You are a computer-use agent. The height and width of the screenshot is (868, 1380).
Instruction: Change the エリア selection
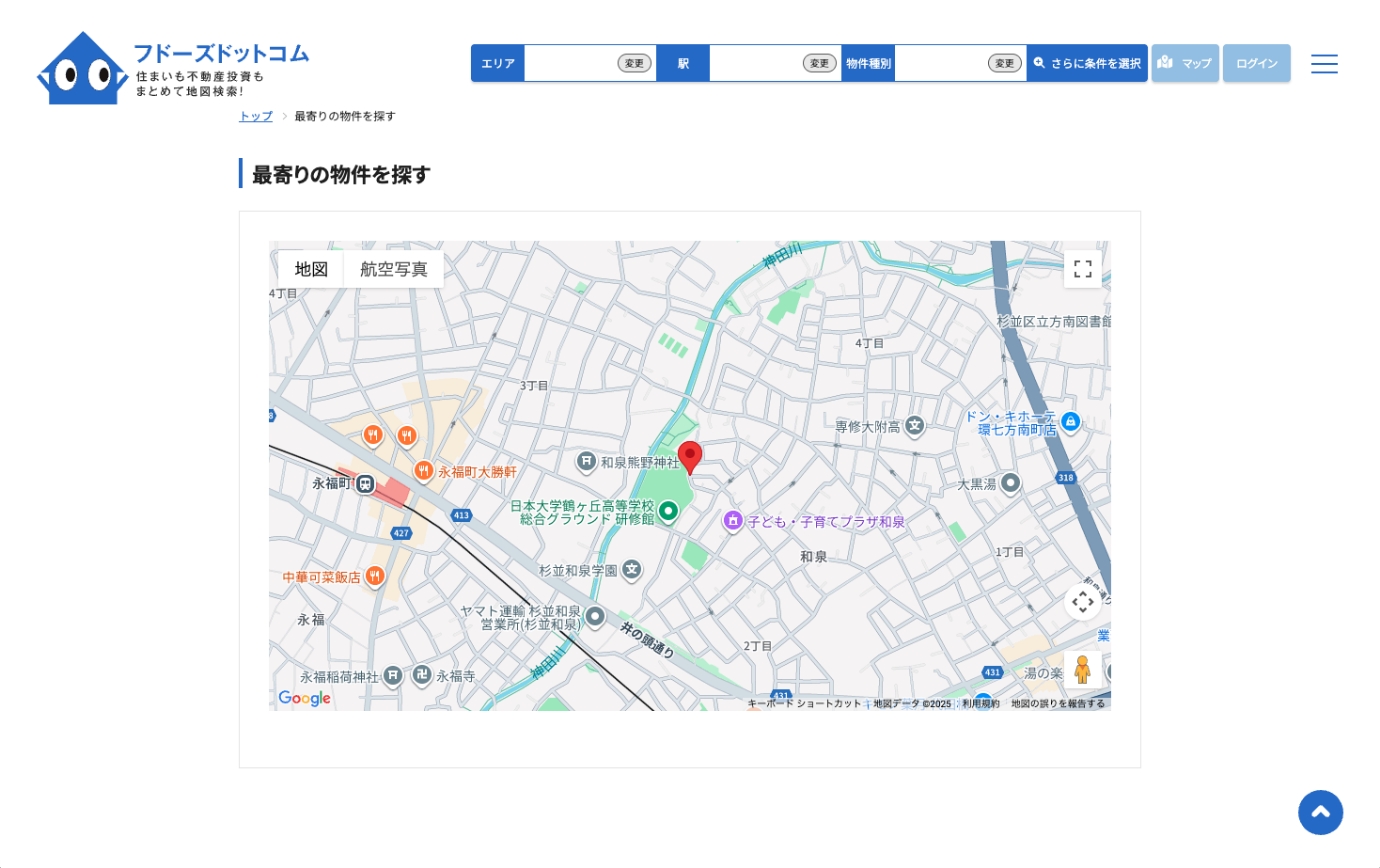634,63
